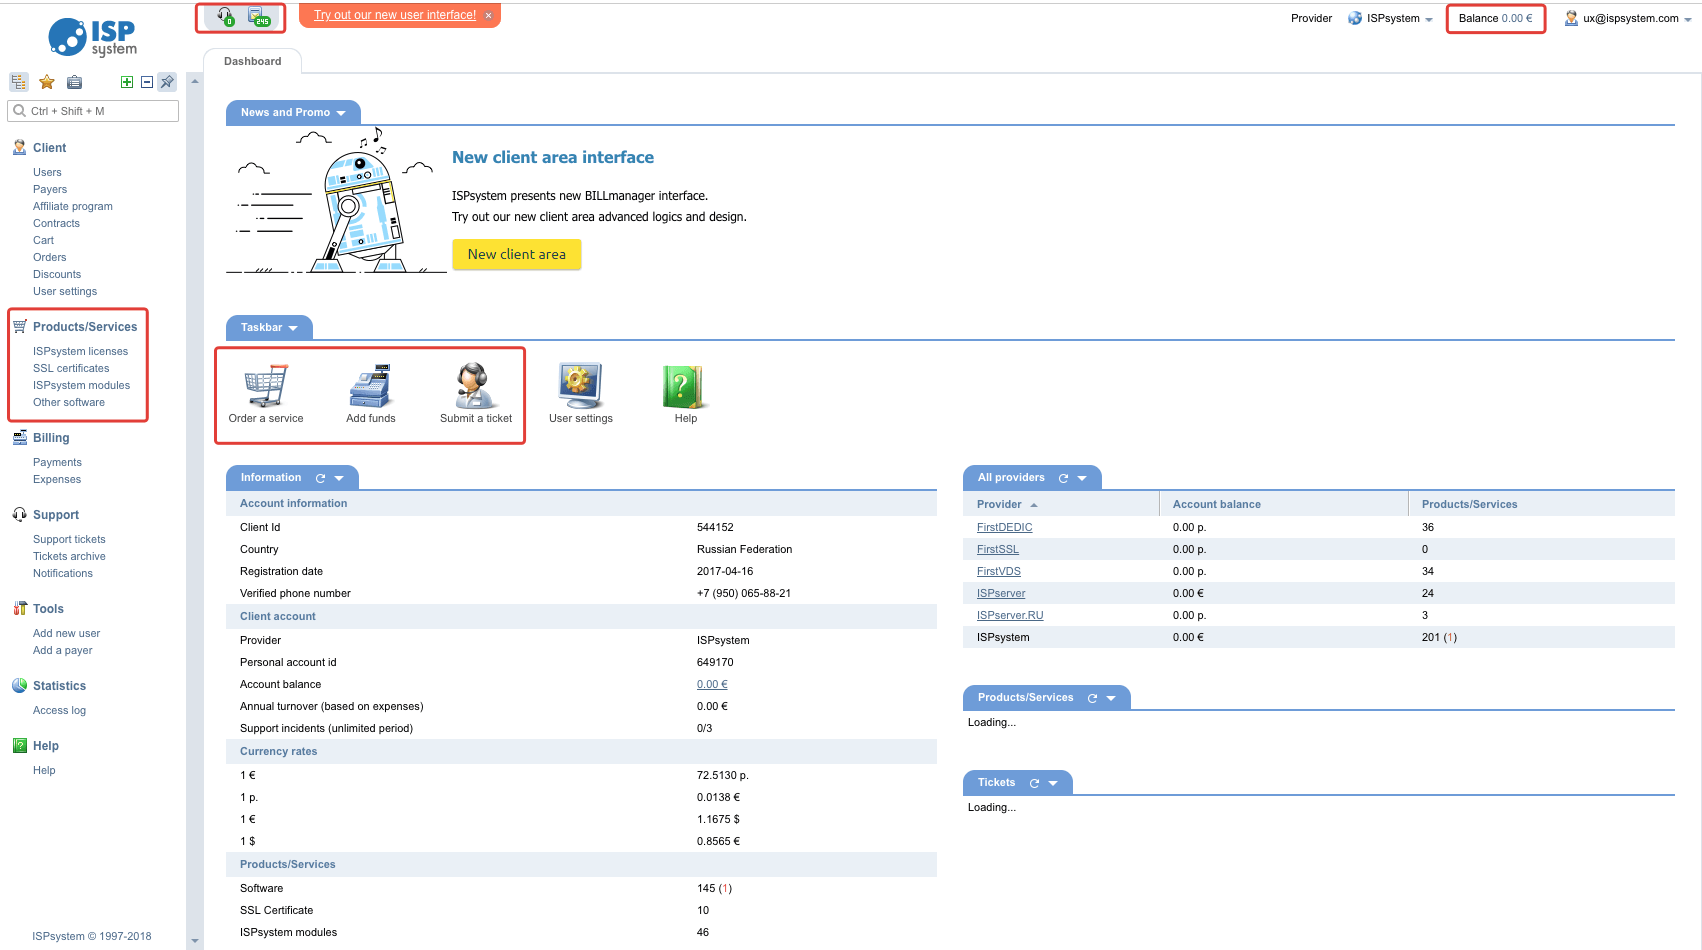Screen dimensions: 1702x950
Task: Click the menu search field
Action: click(x=93, y=111)
